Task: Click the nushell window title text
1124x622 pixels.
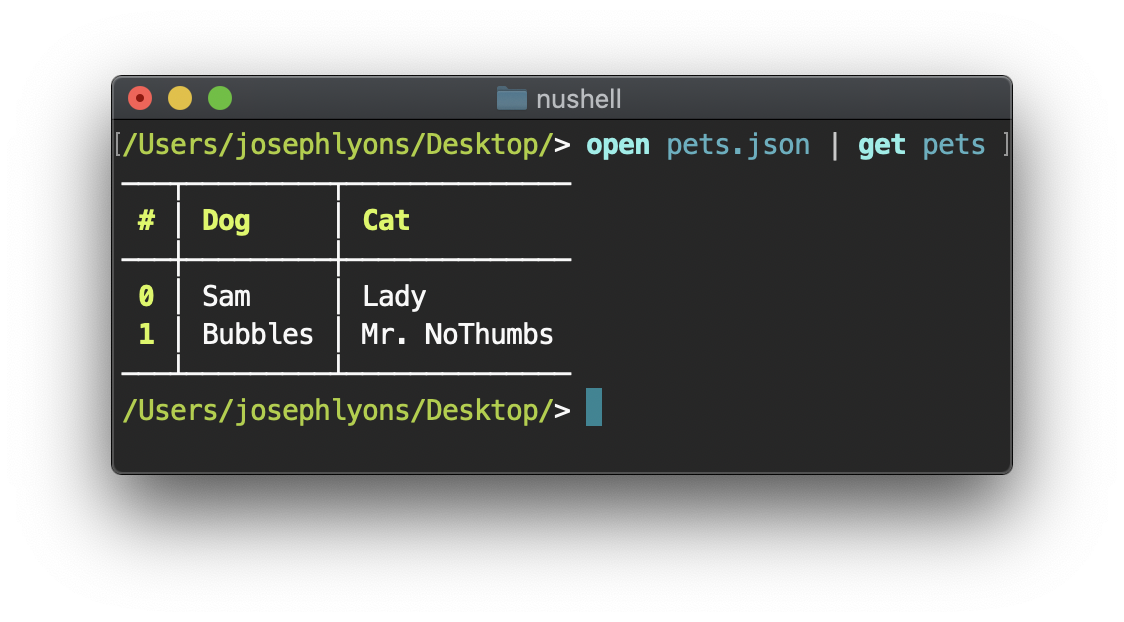Action: (x=579, y=99)
